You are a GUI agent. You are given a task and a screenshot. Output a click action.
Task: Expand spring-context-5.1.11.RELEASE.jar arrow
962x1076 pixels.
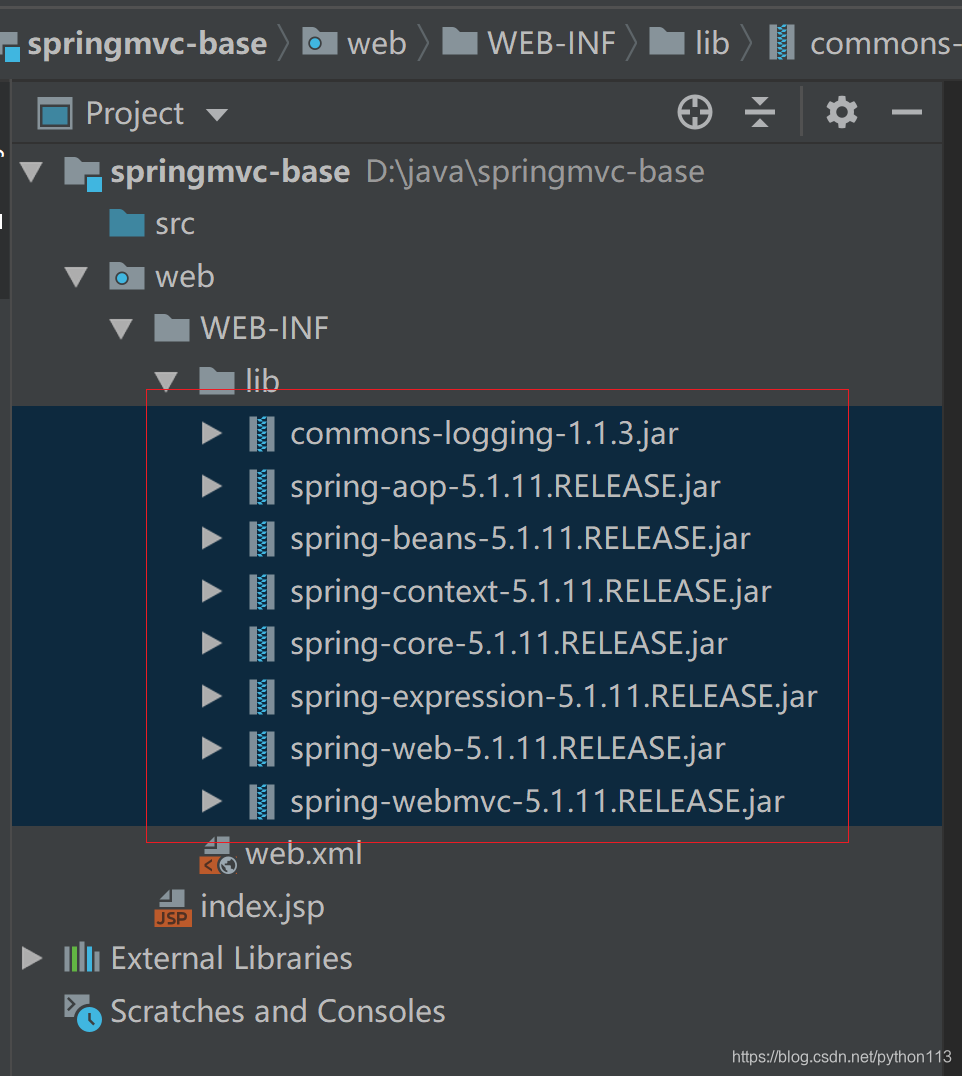(x=211, y=592)
